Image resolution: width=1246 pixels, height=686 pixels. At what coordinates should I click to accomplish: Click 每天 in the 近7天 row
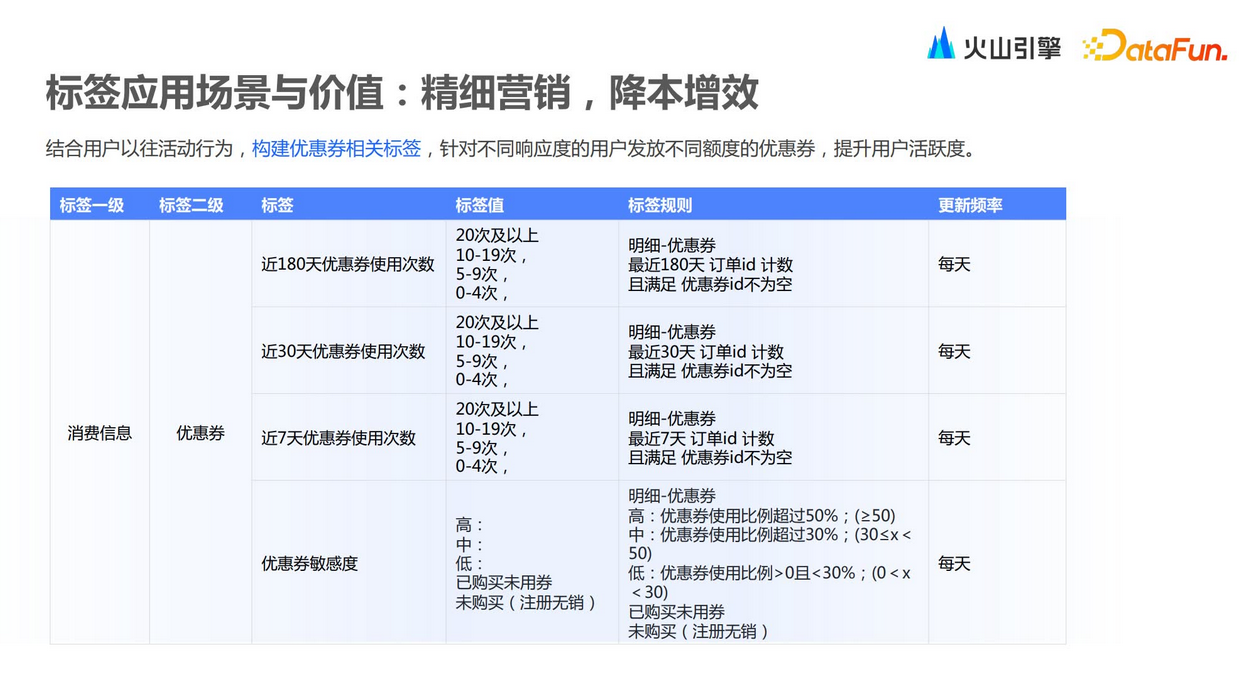pos(954,438)
